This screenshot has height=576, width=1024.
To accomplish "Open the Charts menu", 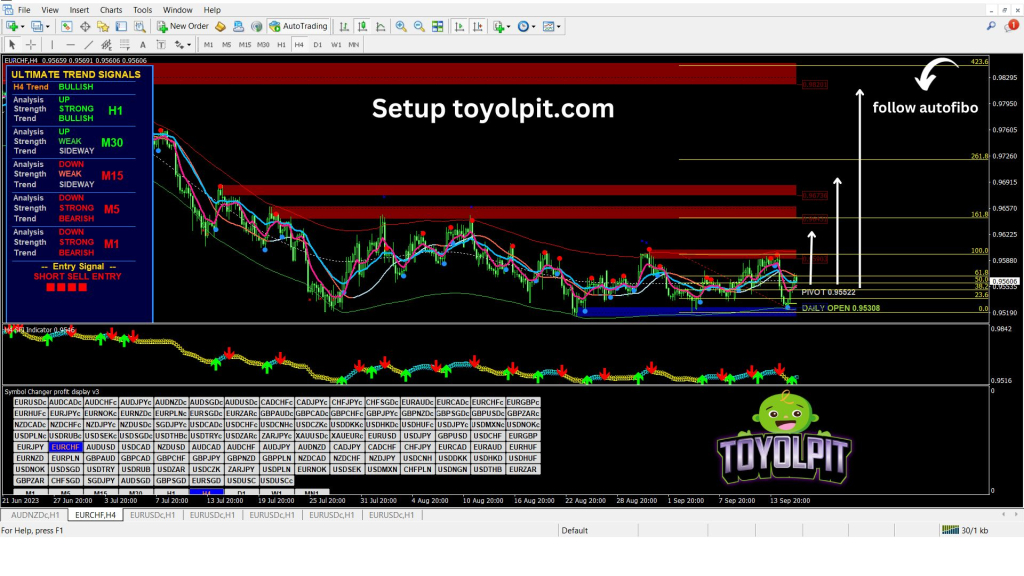I will click(111, 9).
